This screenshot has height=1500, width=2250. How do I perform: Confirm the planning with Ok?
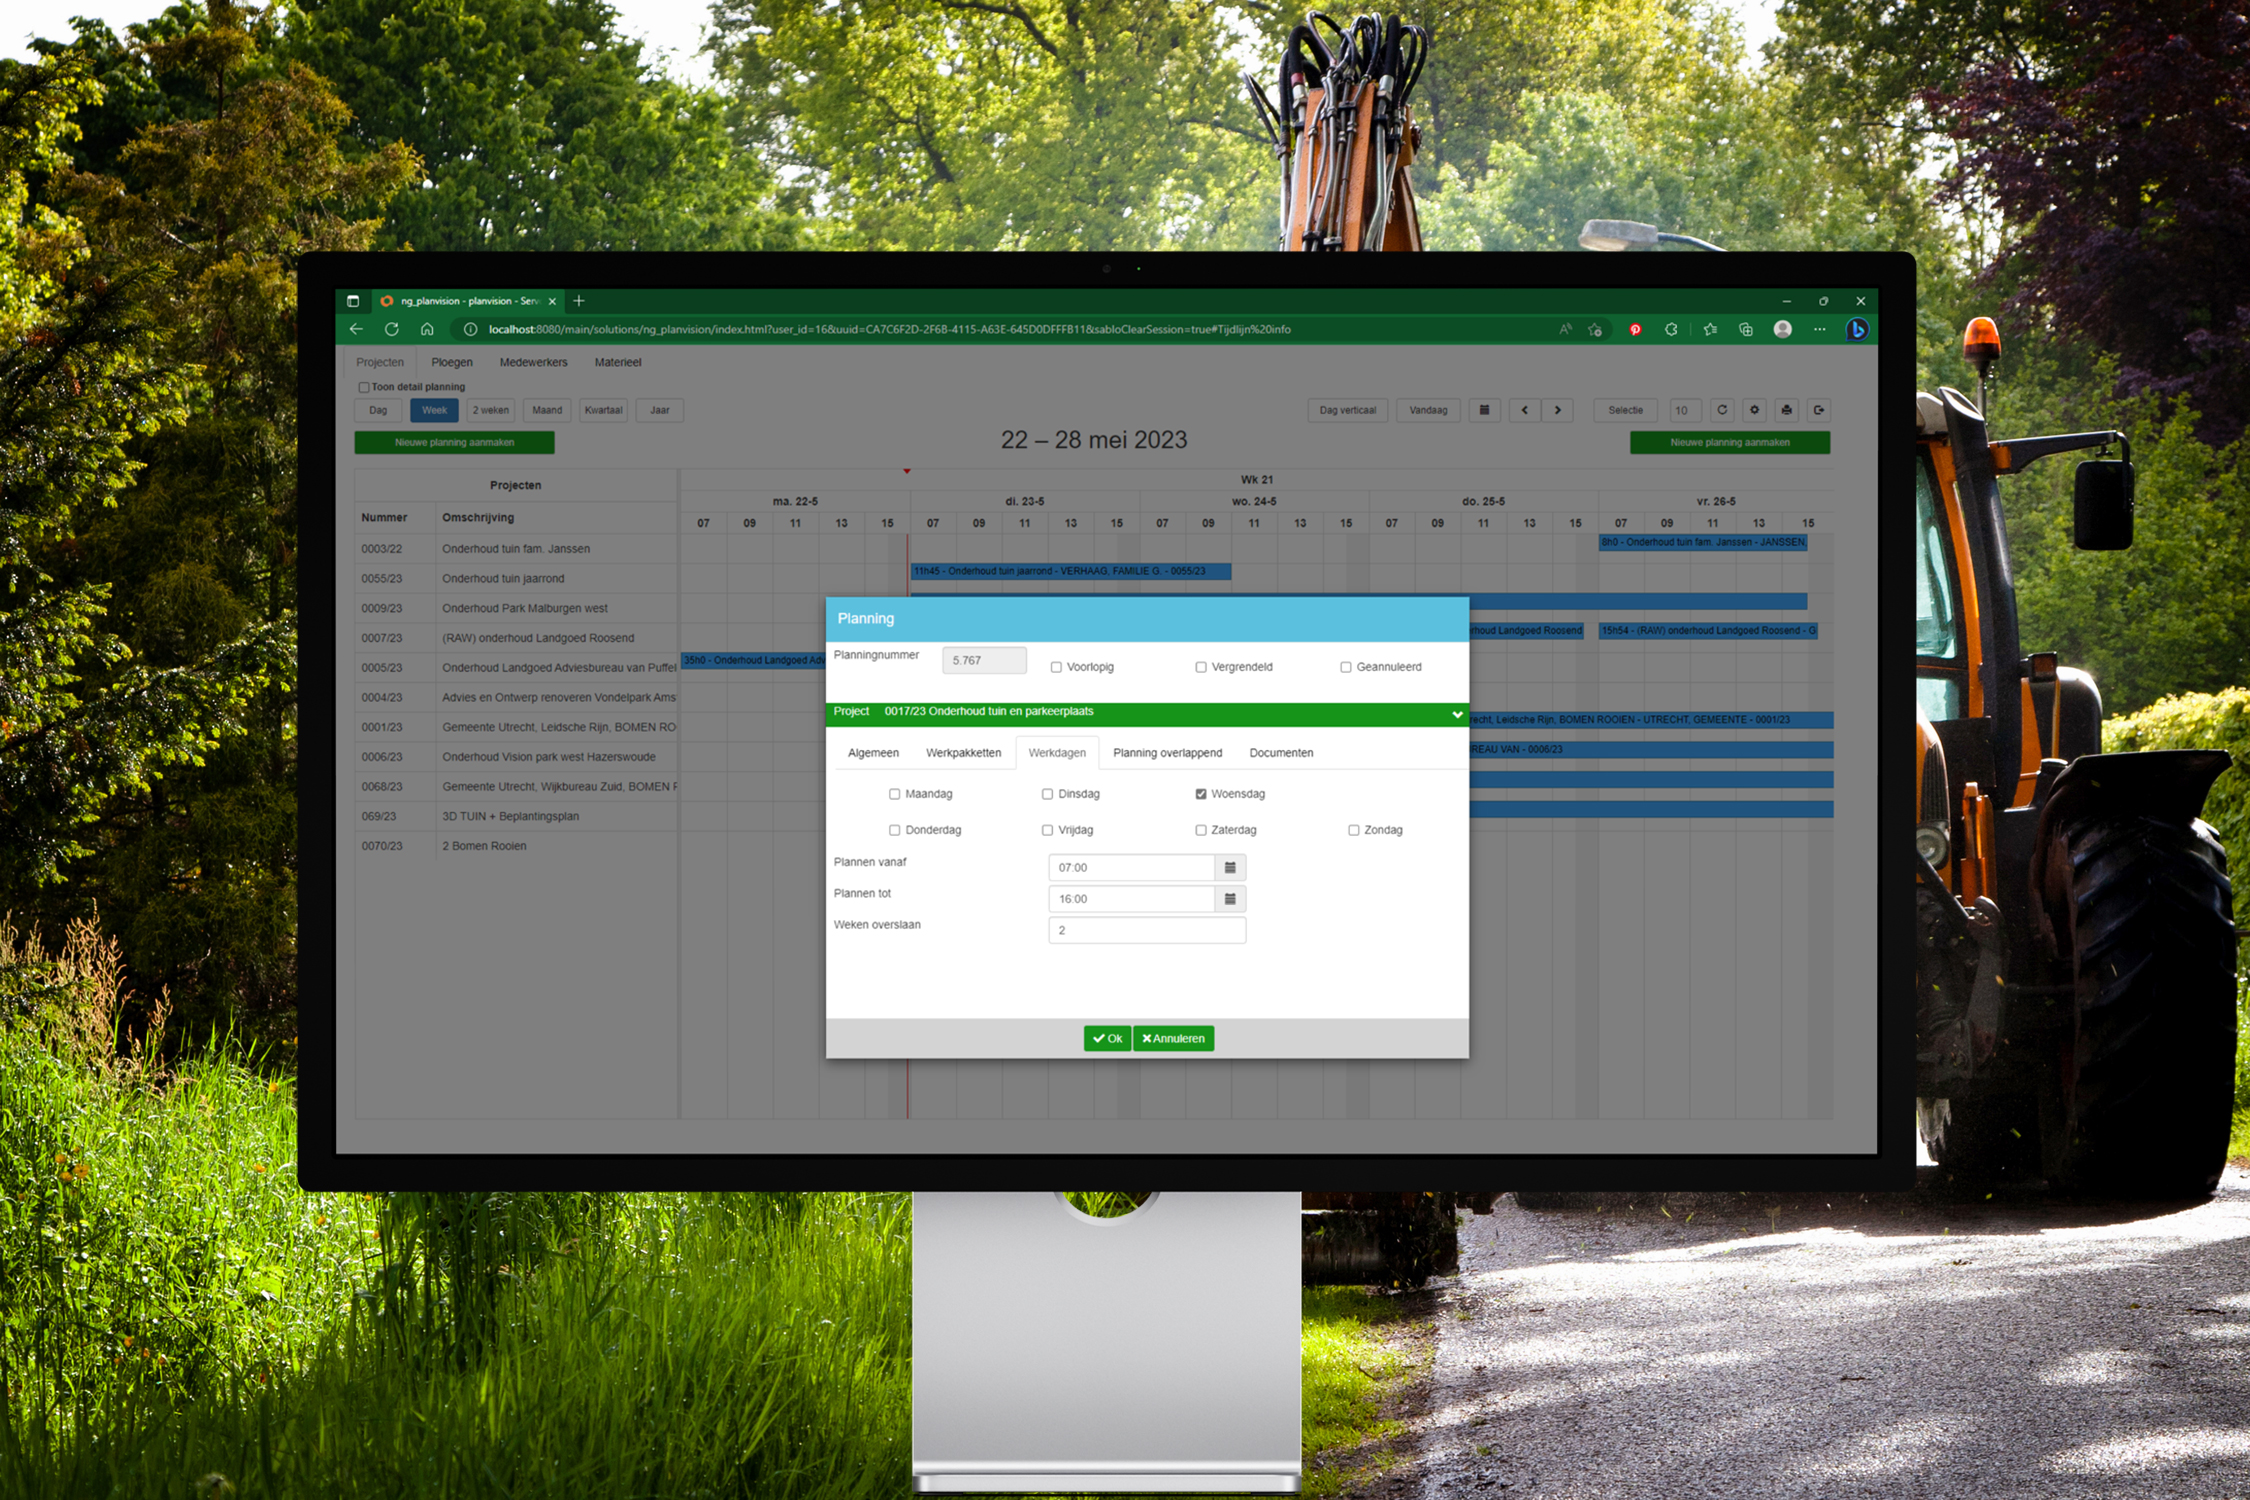pos(1107,1038)
